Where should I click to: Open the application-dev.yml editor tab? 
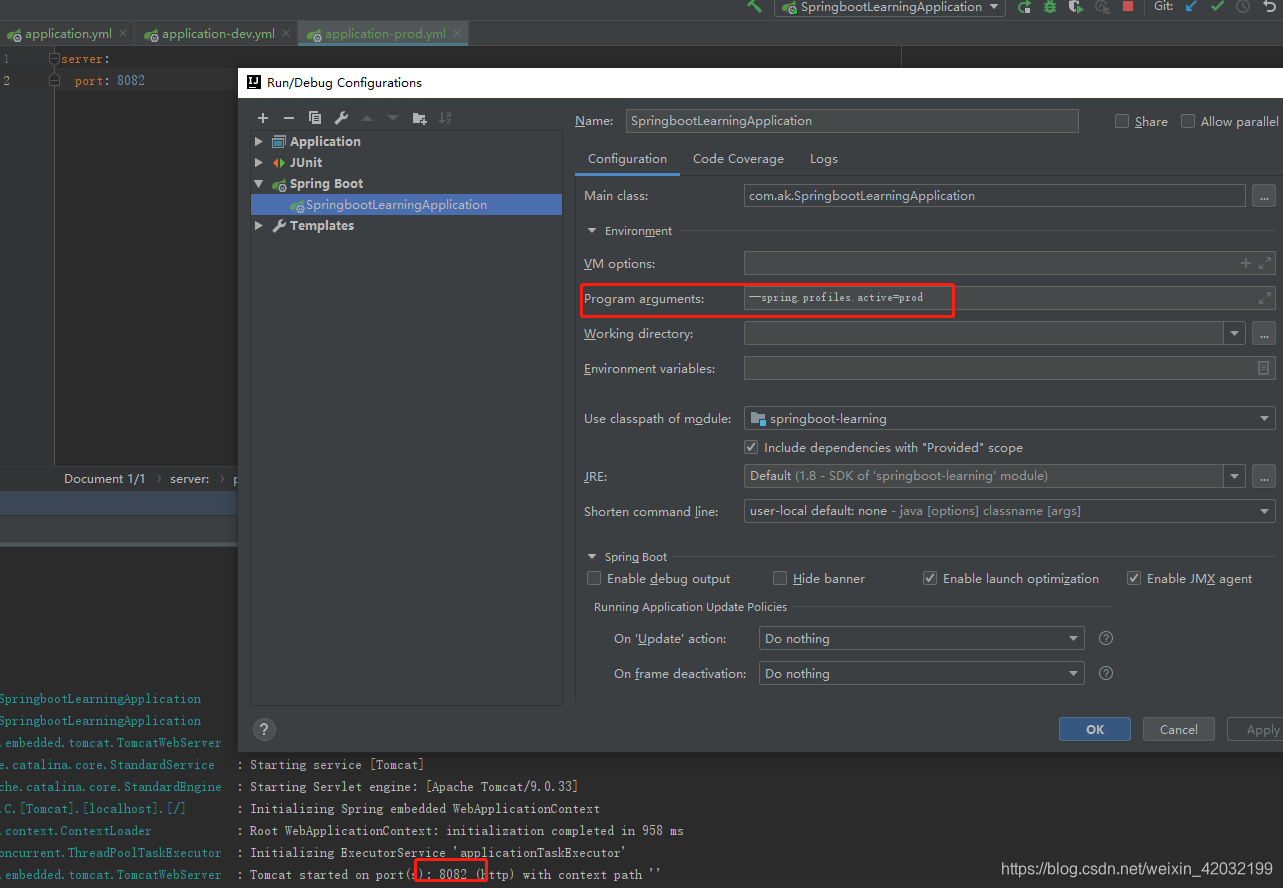(x=218, y=34)
